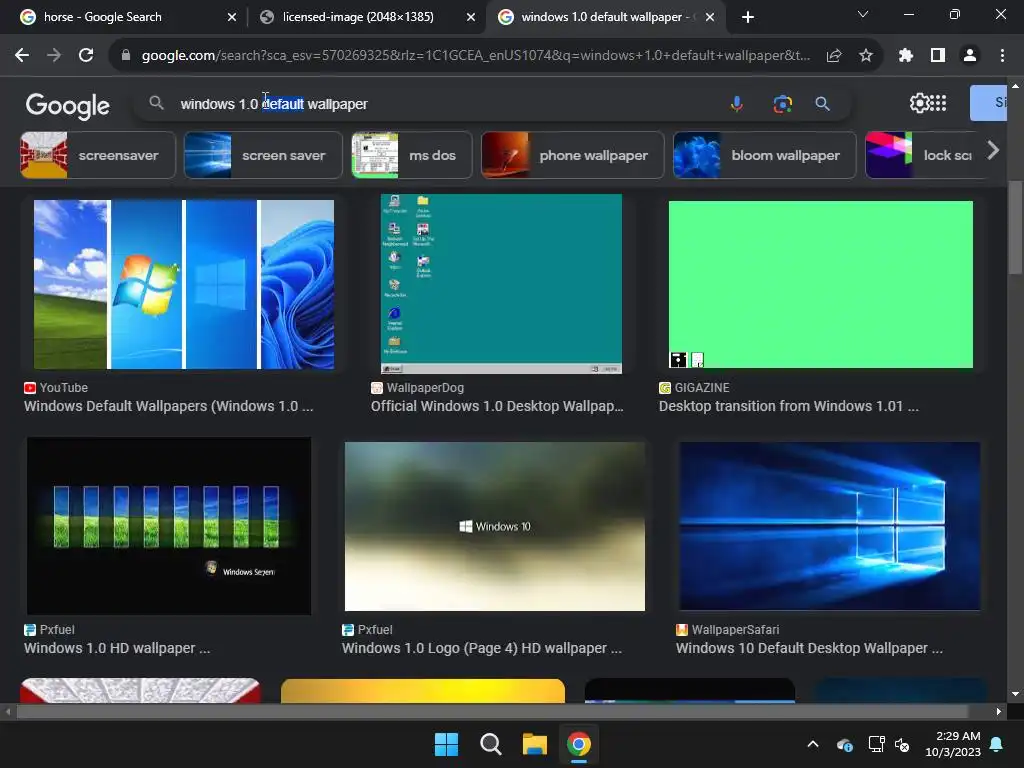1024x768 pixels.
Task: Close the windows 1.0 default wallpaper tab
Action: tap(710, 17)
